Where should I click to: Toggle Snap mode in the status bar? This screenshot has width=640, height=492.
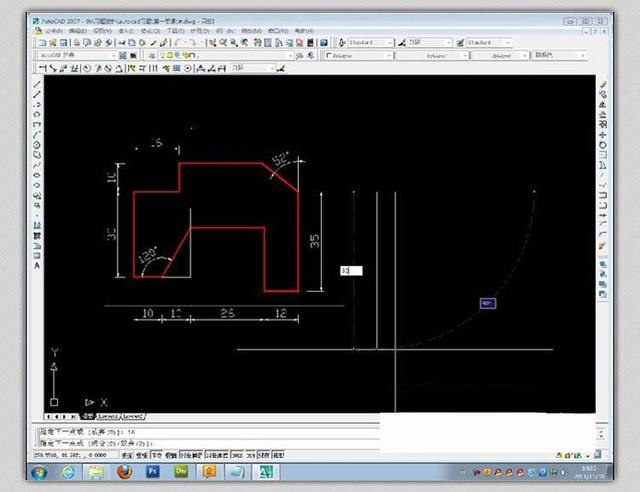pos(127,454)
